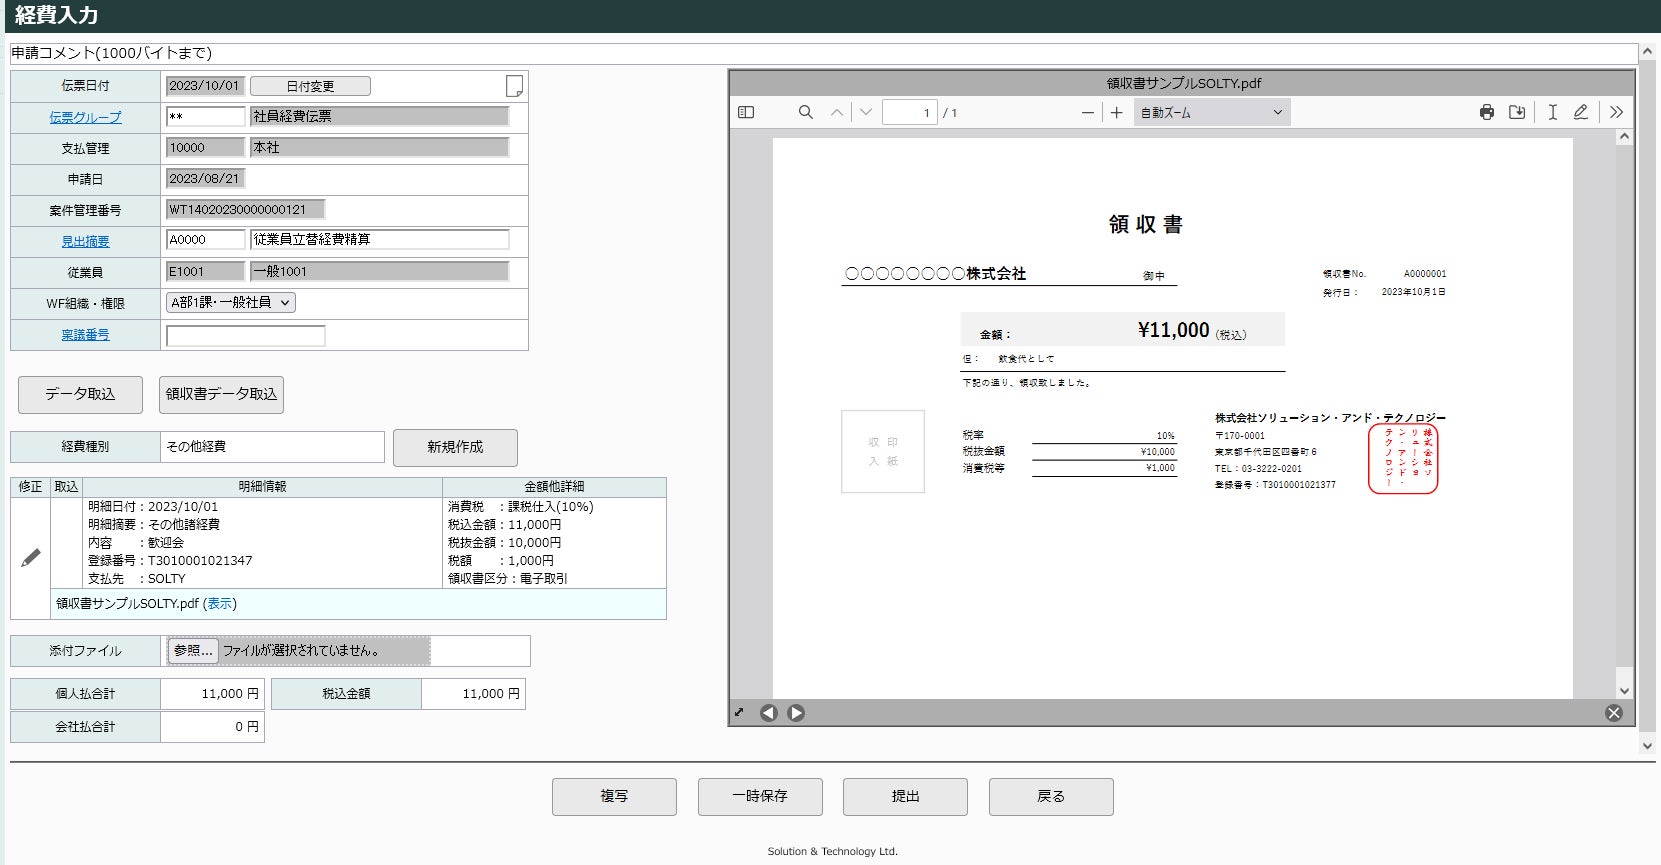
Task: Open the WF組織・権限 dropdown
Action: coord(231,303)
